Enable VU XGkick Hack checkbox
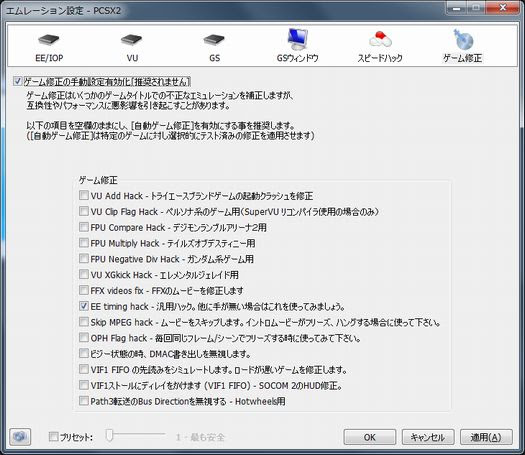 (x=83, y=275)
